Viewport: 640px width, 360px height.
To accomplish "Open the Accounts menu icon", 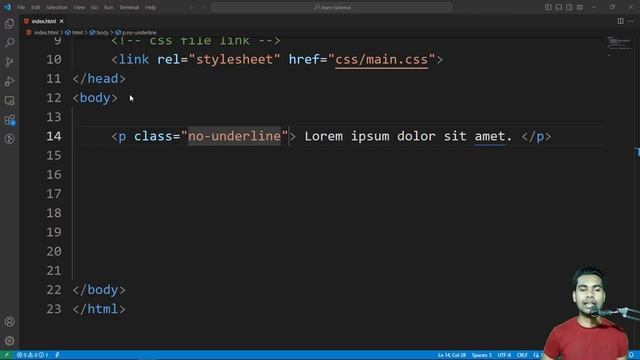I will (9, 322).
